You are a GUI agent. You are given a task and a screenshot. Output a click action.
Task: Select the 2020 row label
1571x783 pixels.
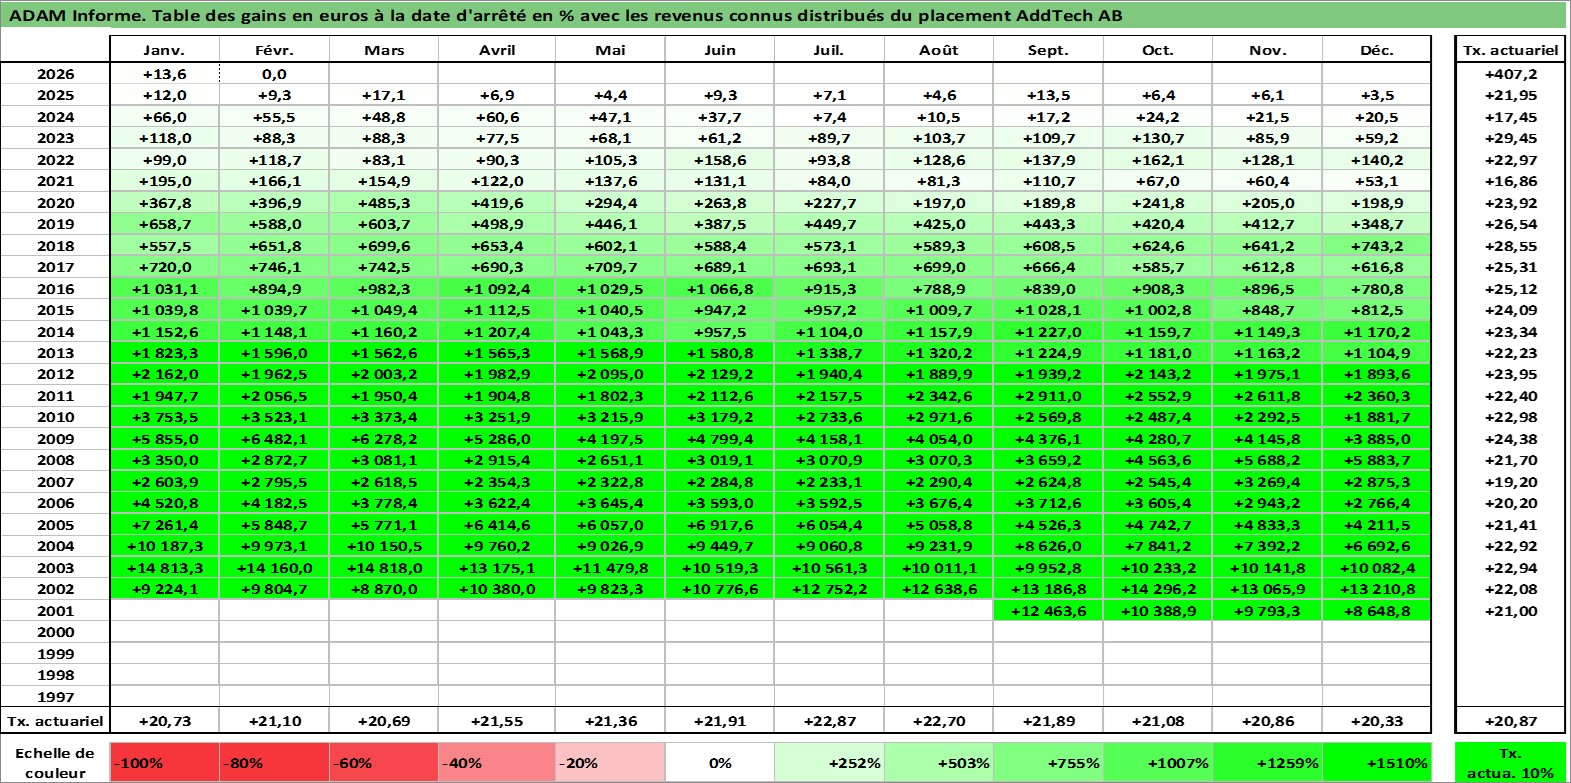click(x=56, y=203)
